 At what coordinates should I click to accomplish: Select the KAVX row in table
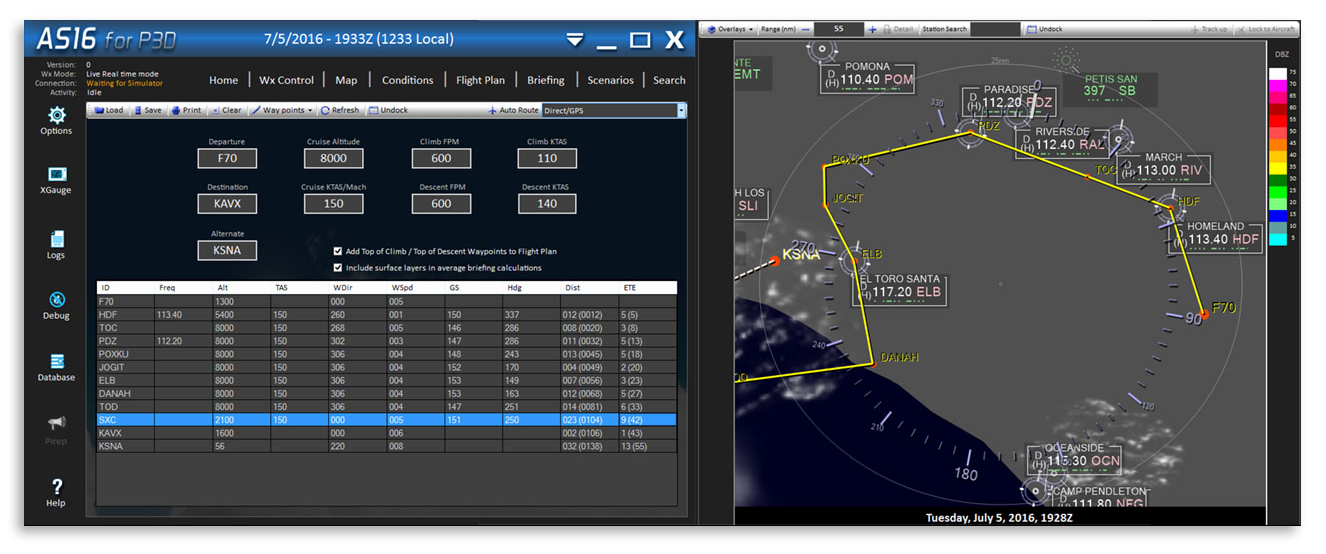point(386,433)
